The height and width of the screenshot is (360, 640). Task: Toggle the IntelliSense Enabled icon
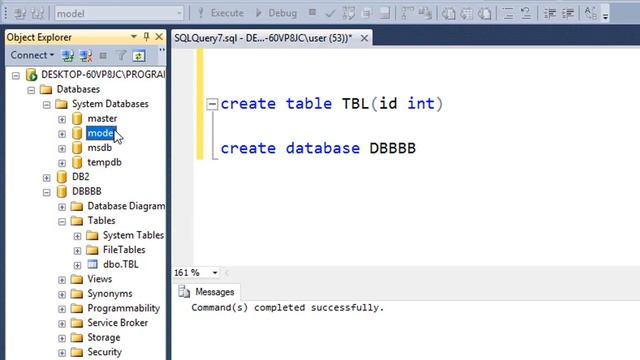384,13
